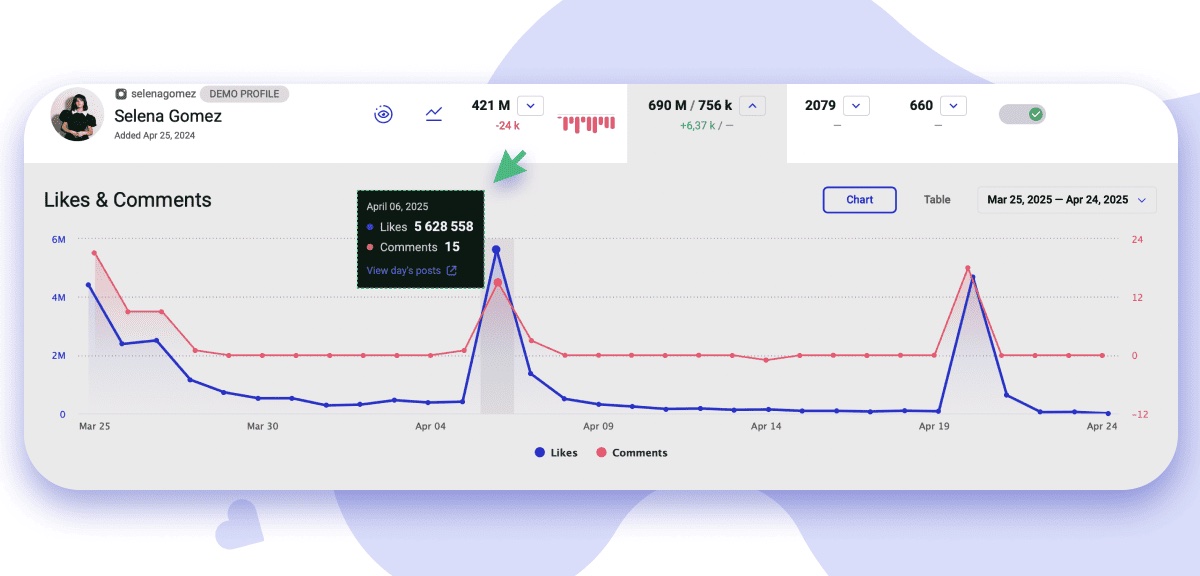Image resolution: width=1200 pixels, height=576 pixels.
Task: Click the external link icon after View day's posts
Action: click(452, 270)
